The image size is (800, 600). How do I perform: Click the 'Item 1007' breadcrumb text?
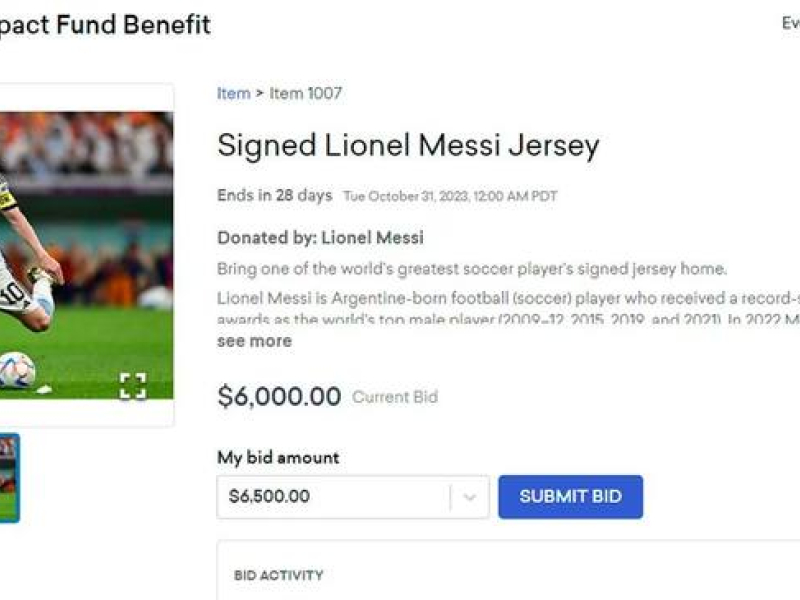[305, 93]
